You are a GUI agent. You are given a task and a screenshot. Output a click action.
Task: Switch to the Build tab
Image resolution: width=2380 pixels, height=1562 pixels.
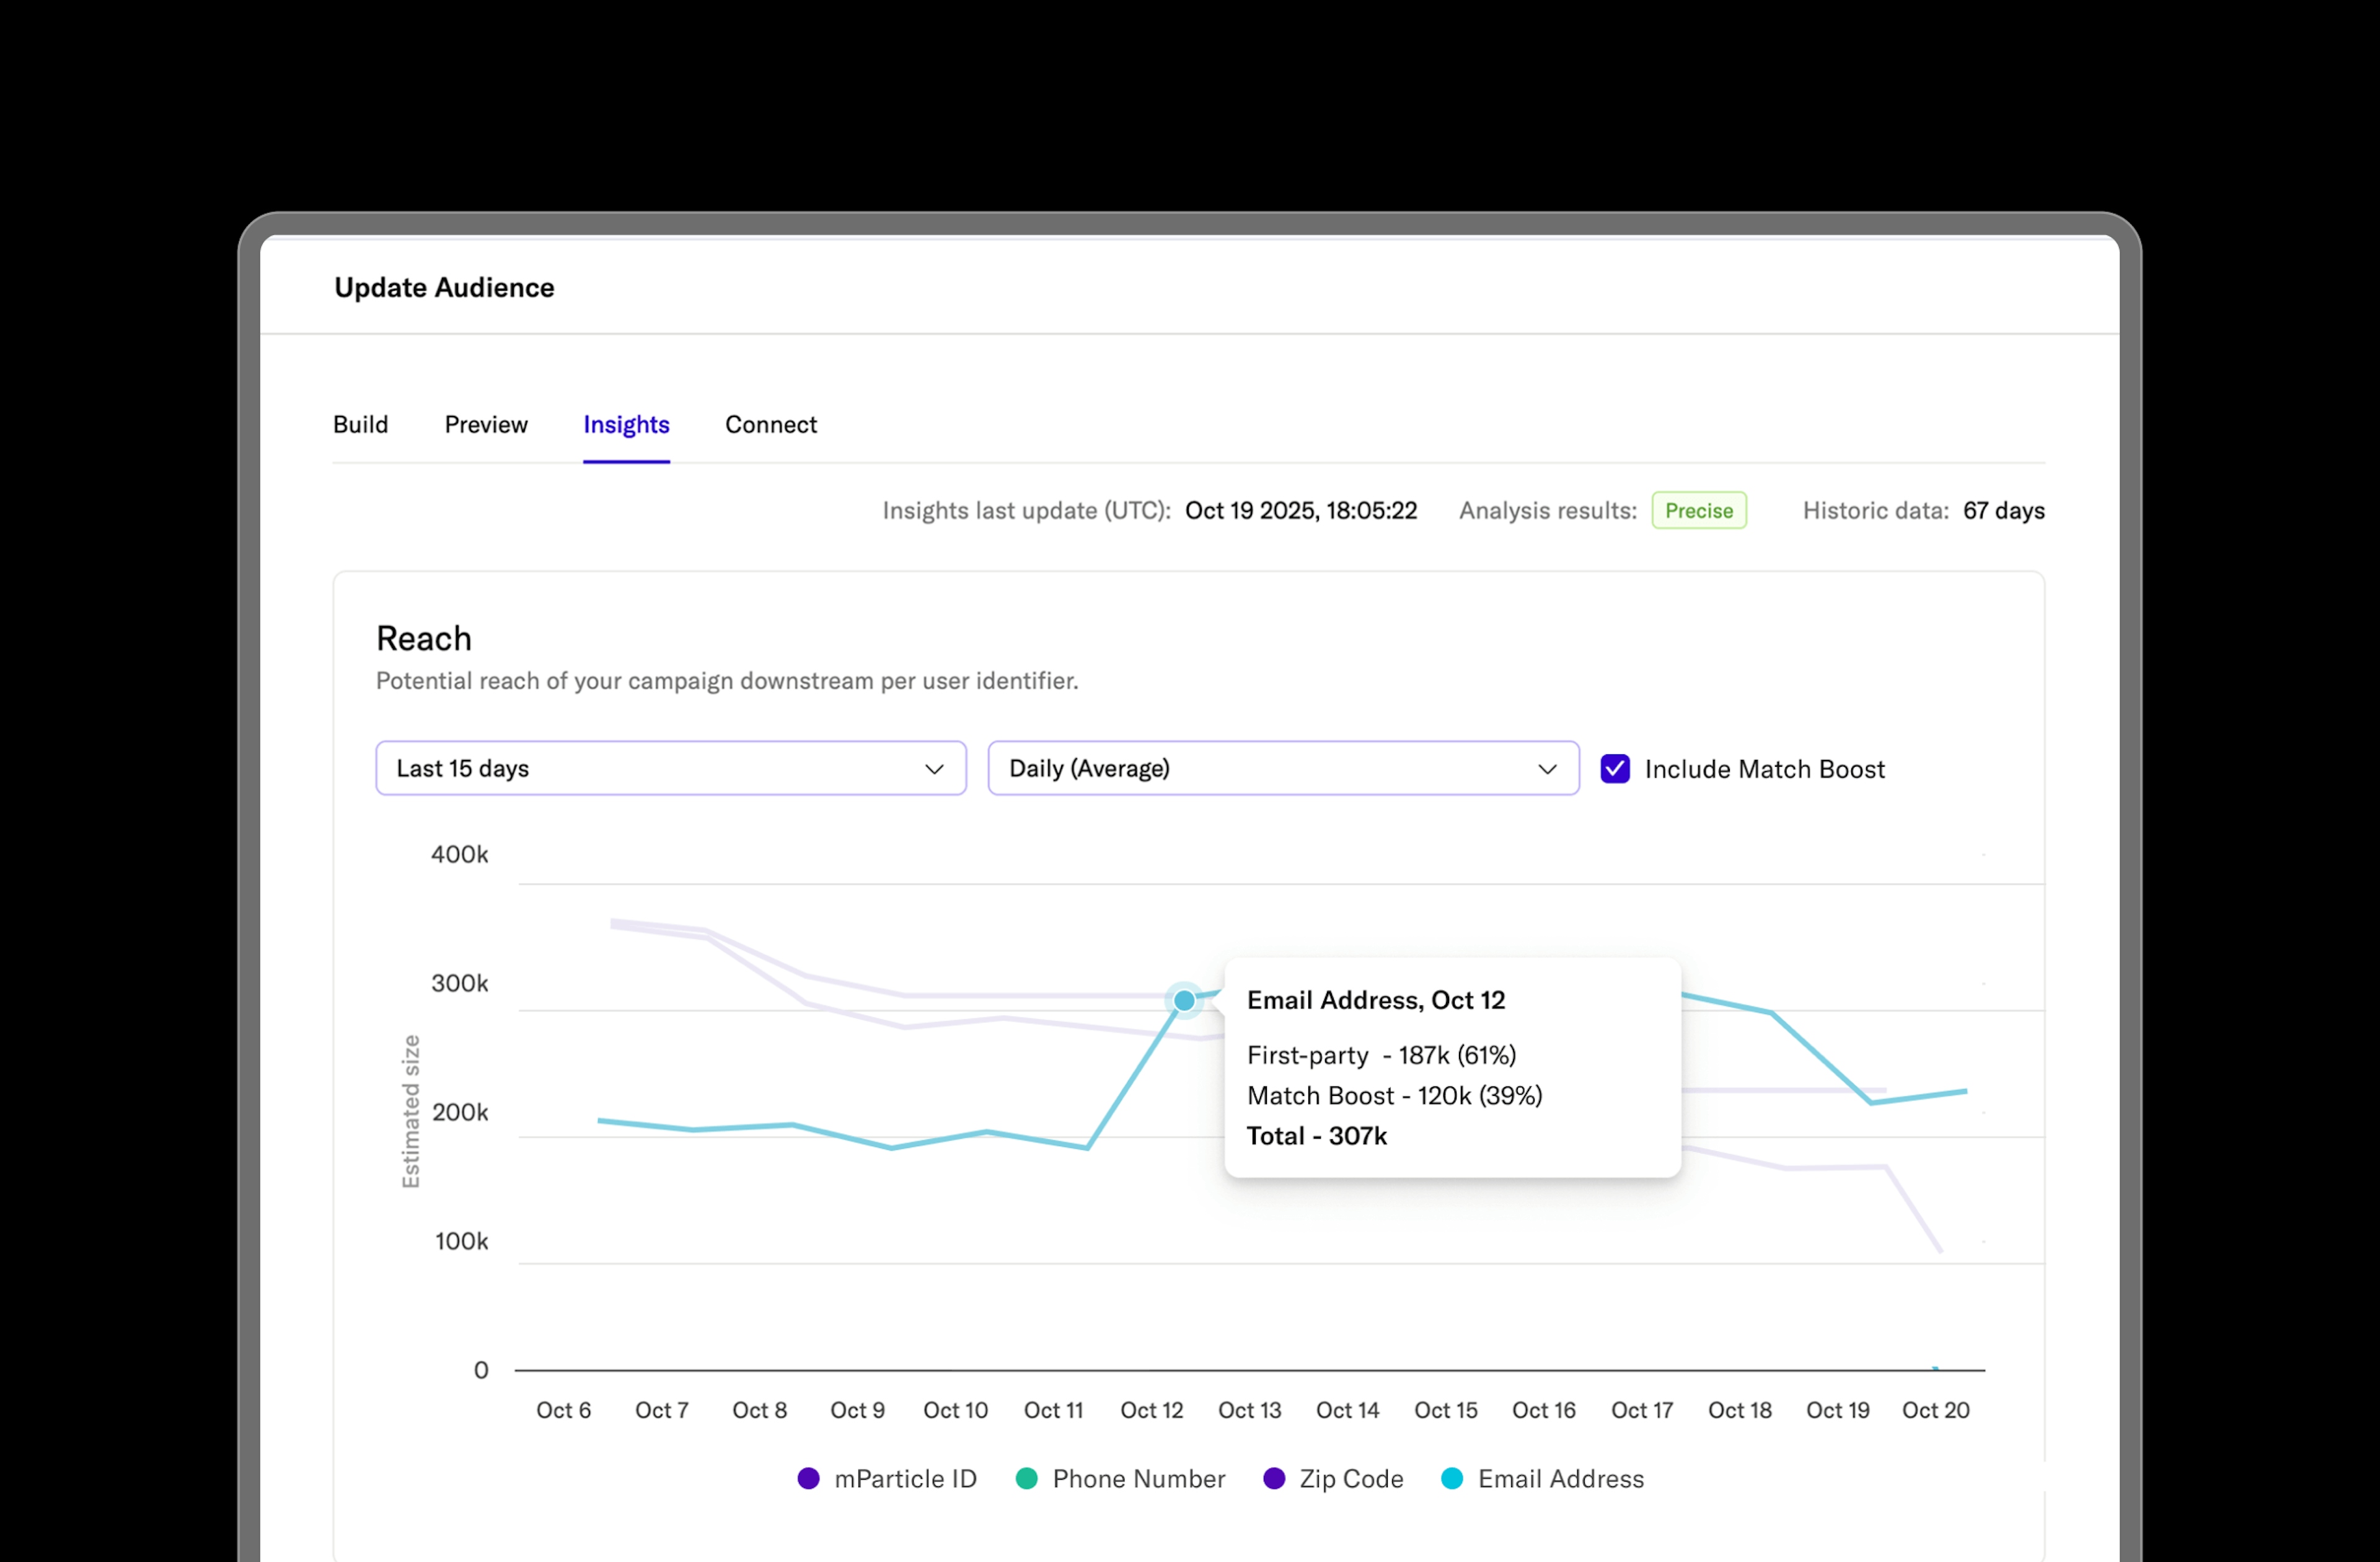pyautogui.click(x=360, y=424)
